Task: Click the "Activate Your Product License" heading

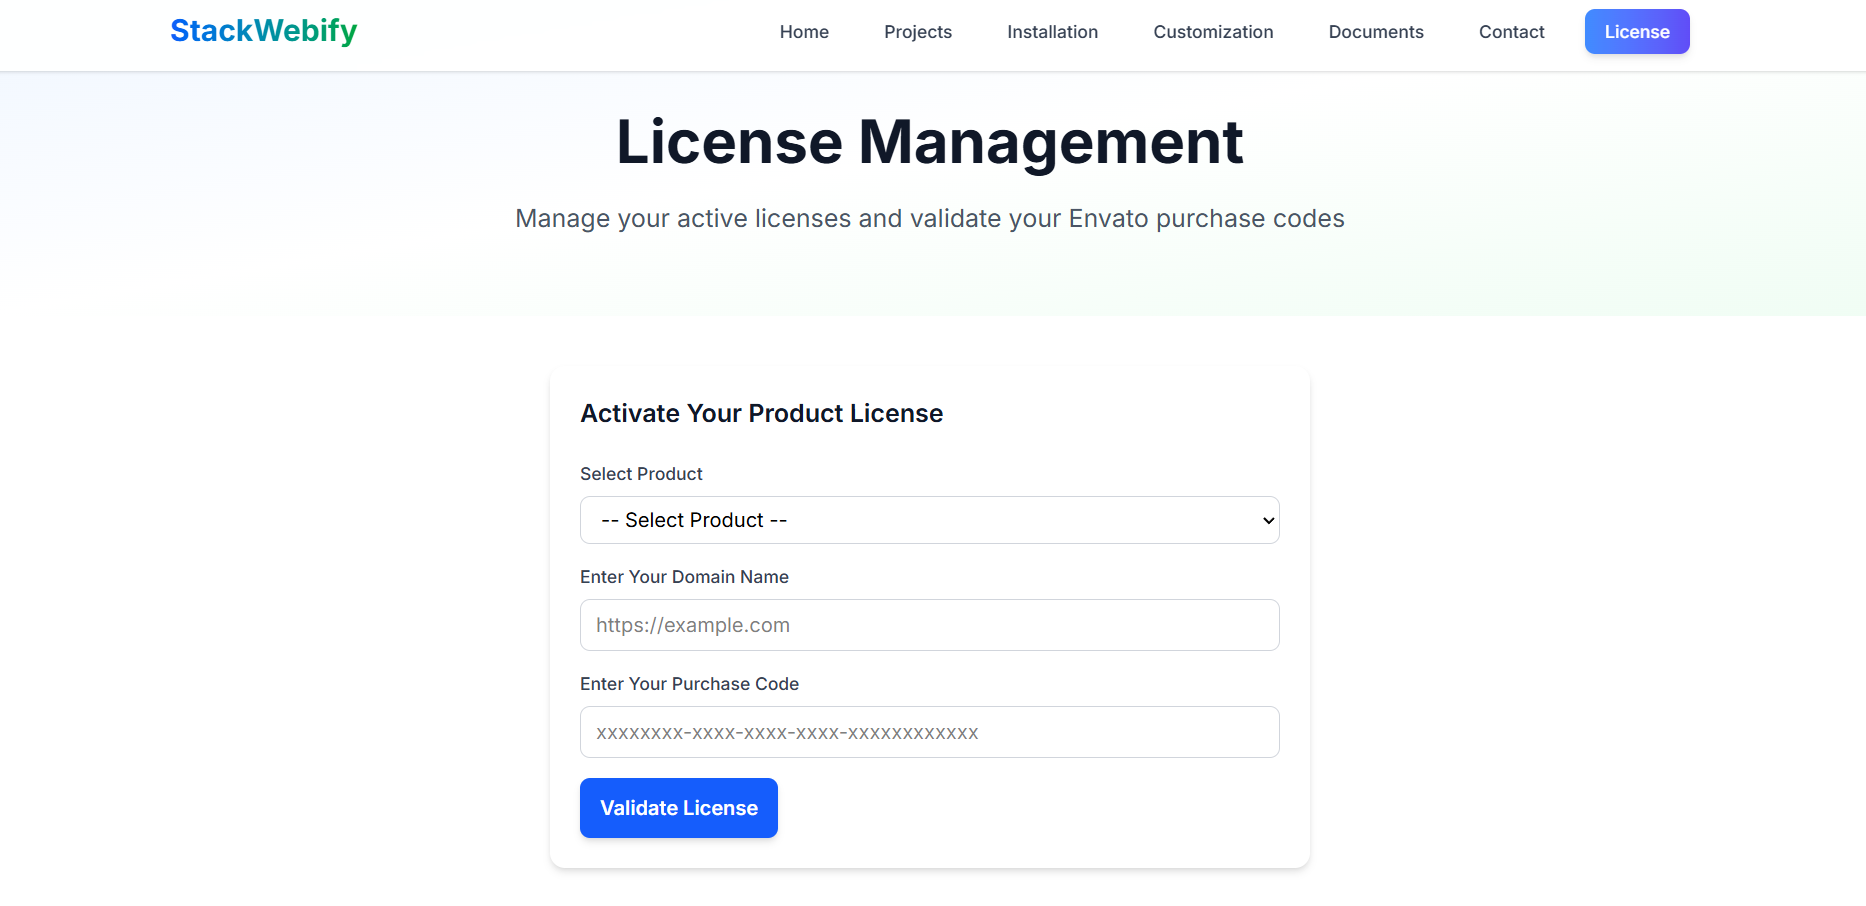Action: coord(761,414)
